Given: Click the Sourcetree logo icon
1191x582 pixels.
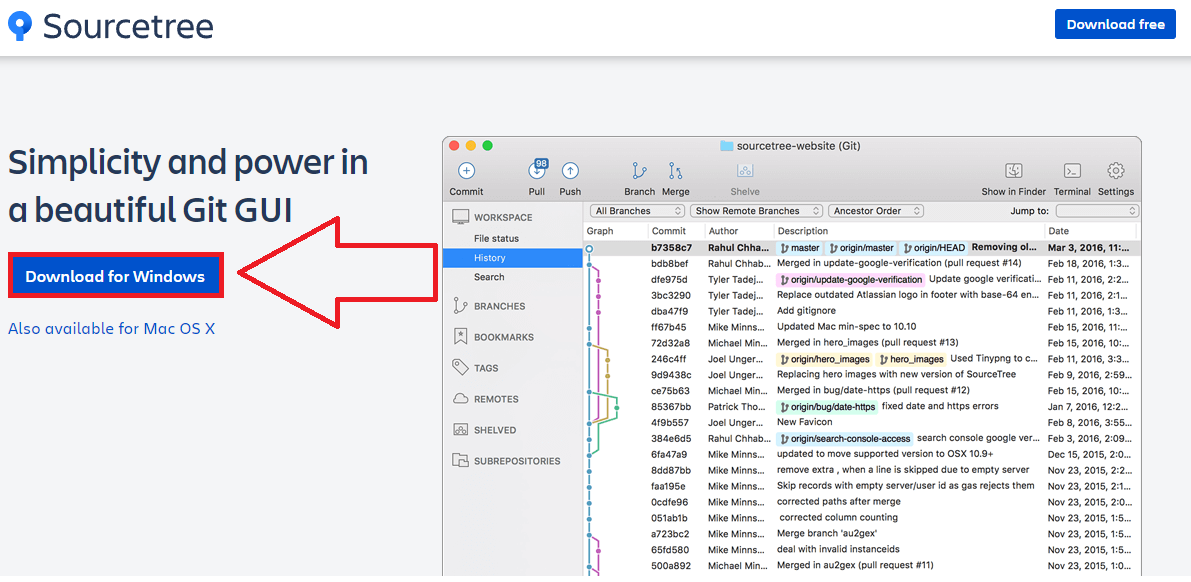Looking at the screenshot, I should tap(21, 26).
